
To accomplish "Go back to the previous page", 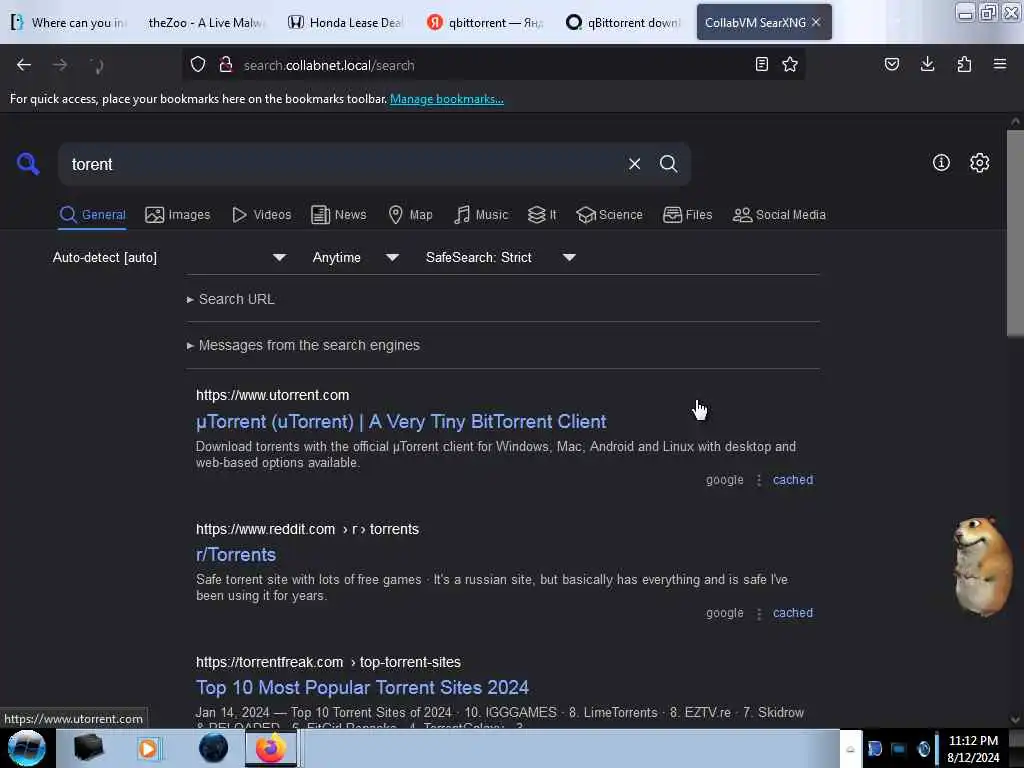I will pos(24,65).
